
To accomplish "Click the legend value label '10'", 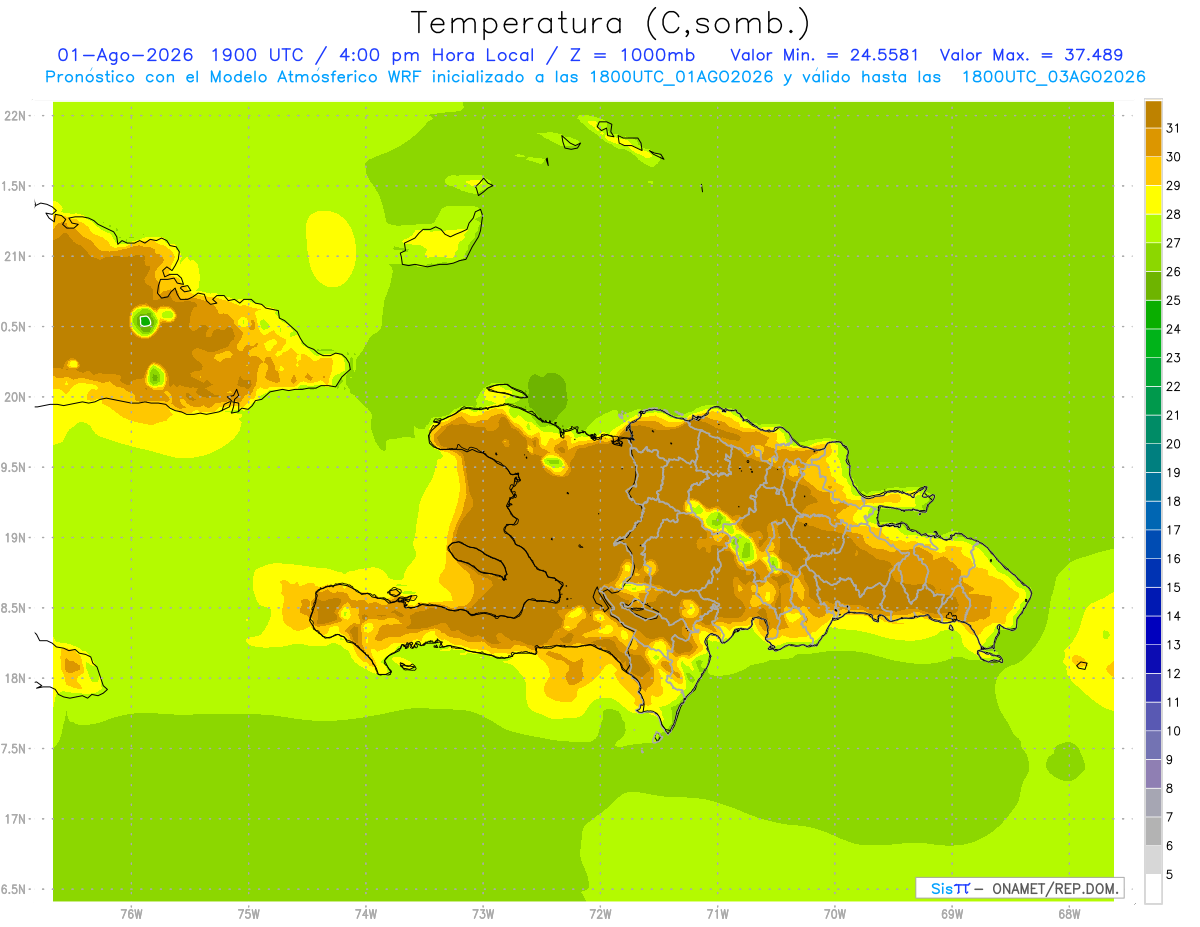I will [x=1173, y=731].
